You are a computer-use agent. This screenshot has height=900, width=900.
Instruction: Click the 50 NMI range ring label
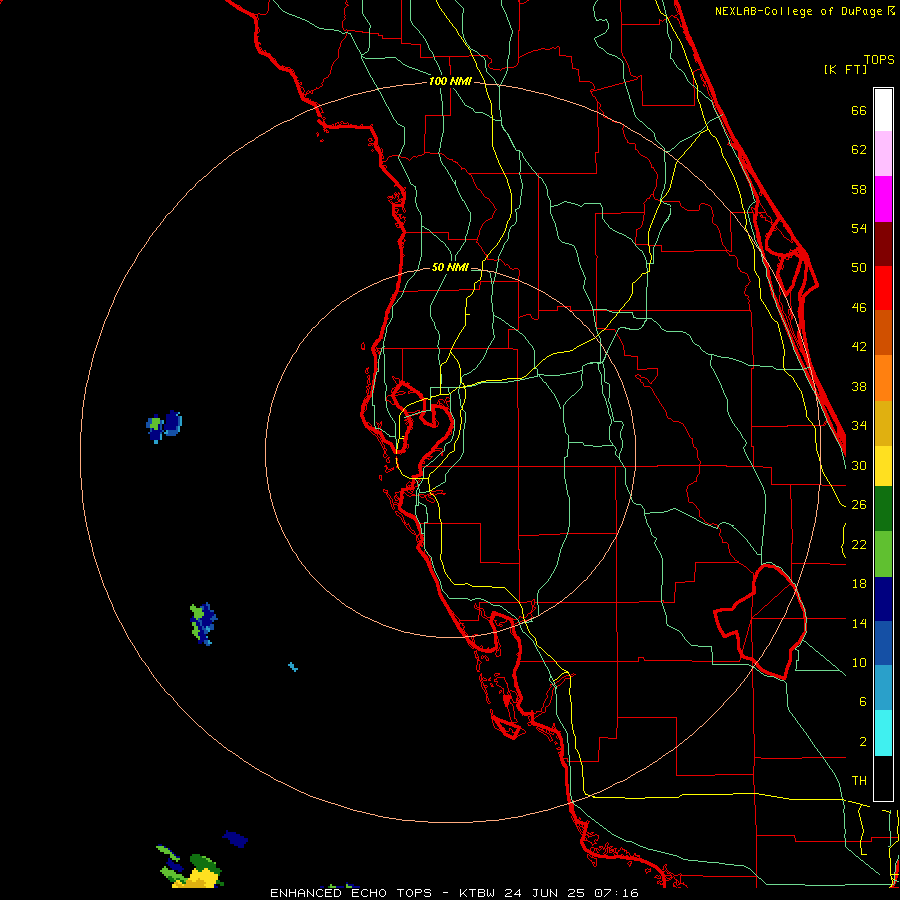(x=450, y=267)
